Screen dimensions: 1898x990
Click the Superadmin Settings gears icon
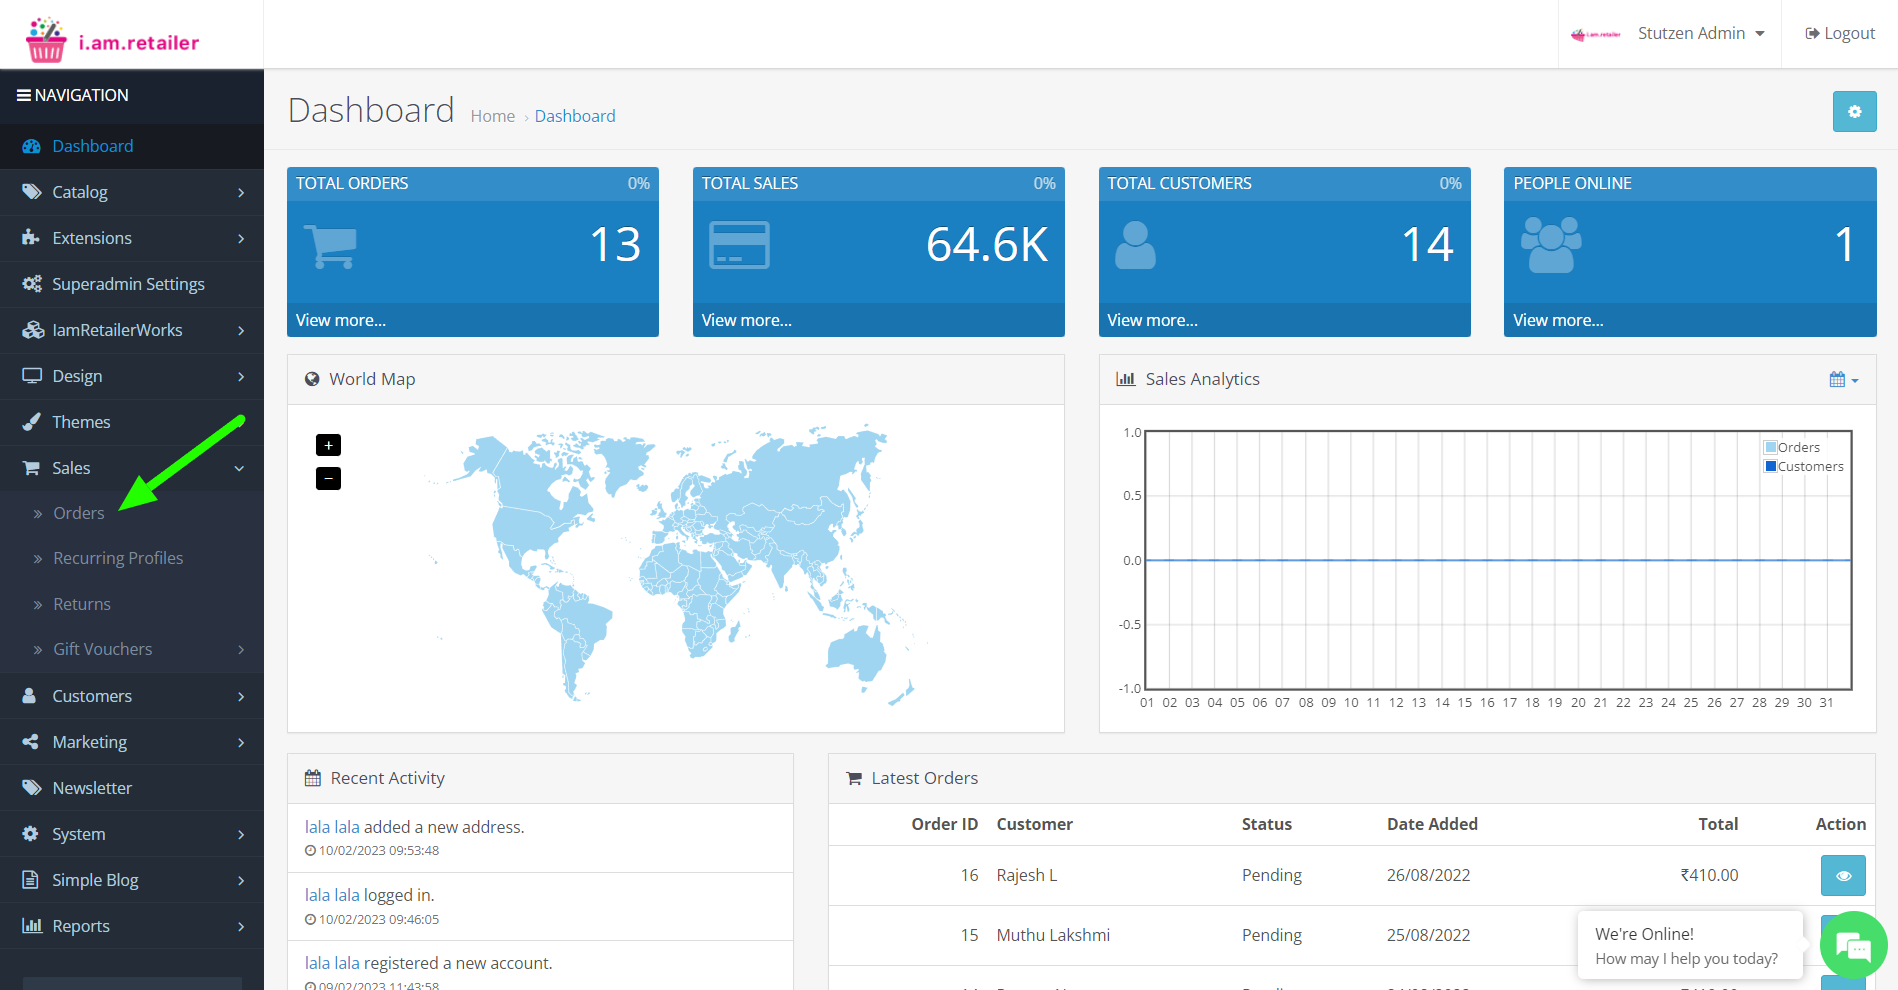[32, 284]
